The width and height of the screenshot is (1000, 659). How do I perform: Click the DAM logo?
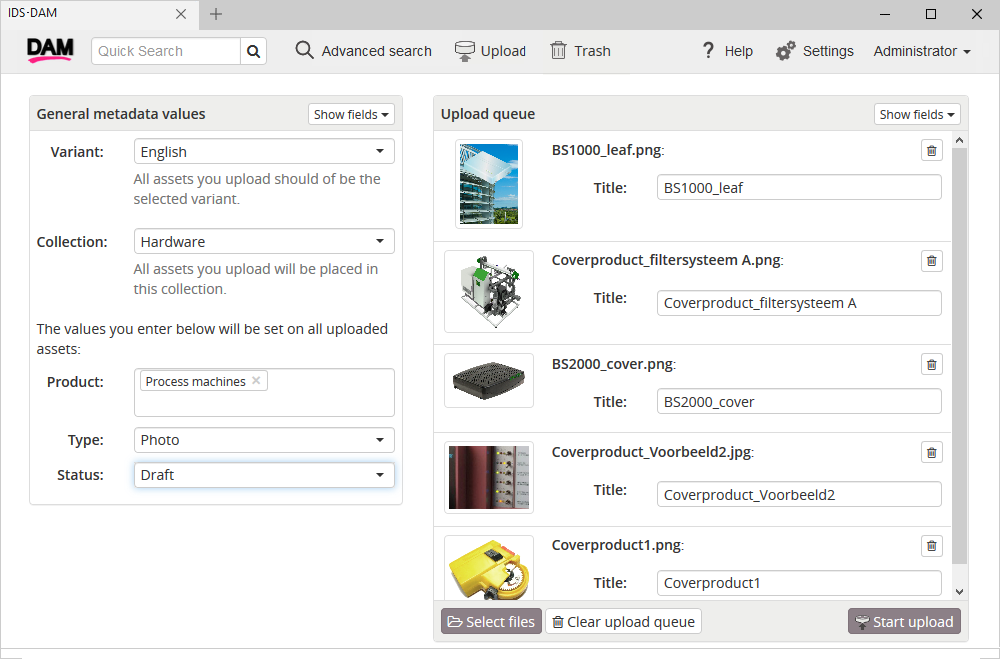50,50
